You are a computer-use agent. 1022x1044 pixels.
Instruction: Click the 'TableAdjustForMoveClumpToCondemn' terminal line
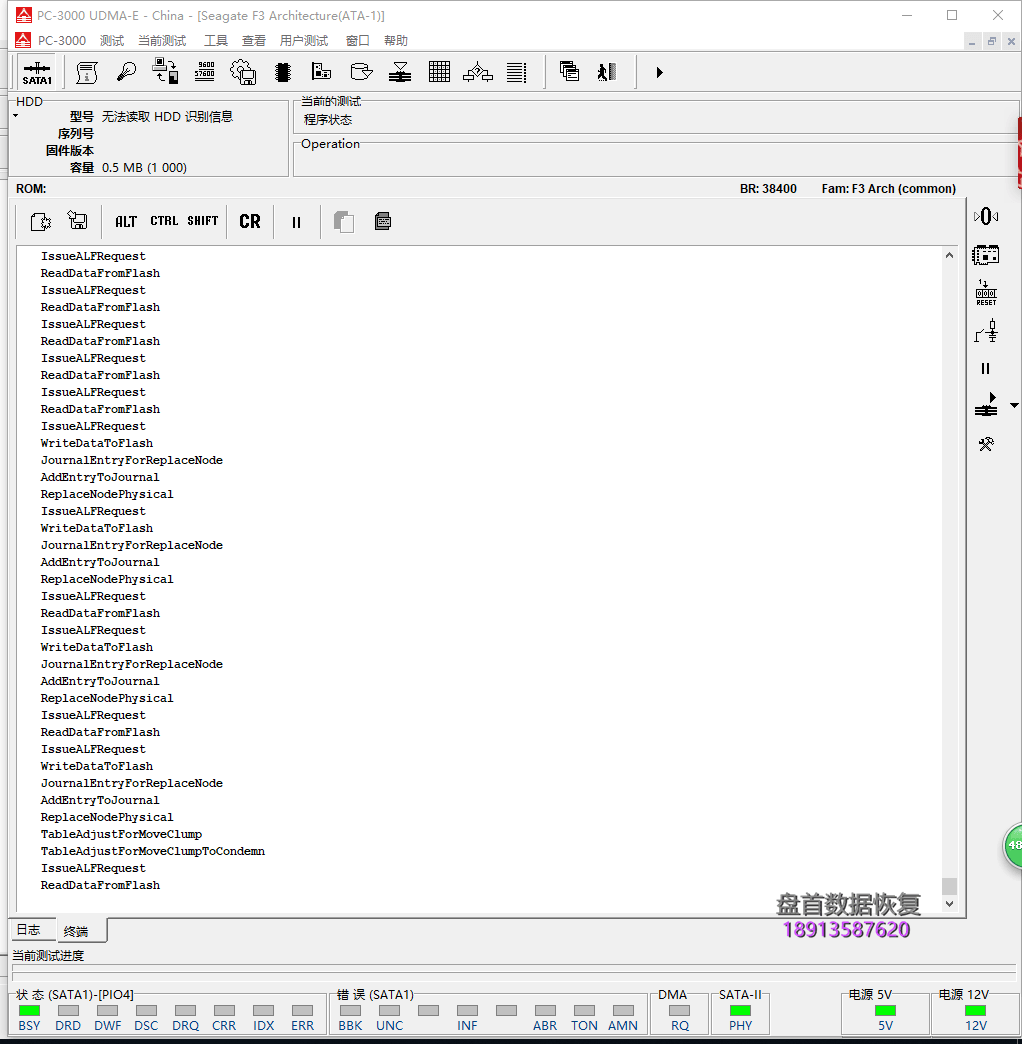[152, 851]
